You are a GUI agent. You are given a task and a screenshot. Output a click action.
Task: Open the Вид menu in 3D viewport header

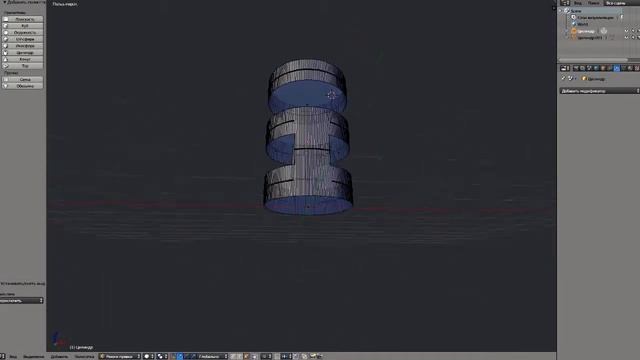coord(13,356)
